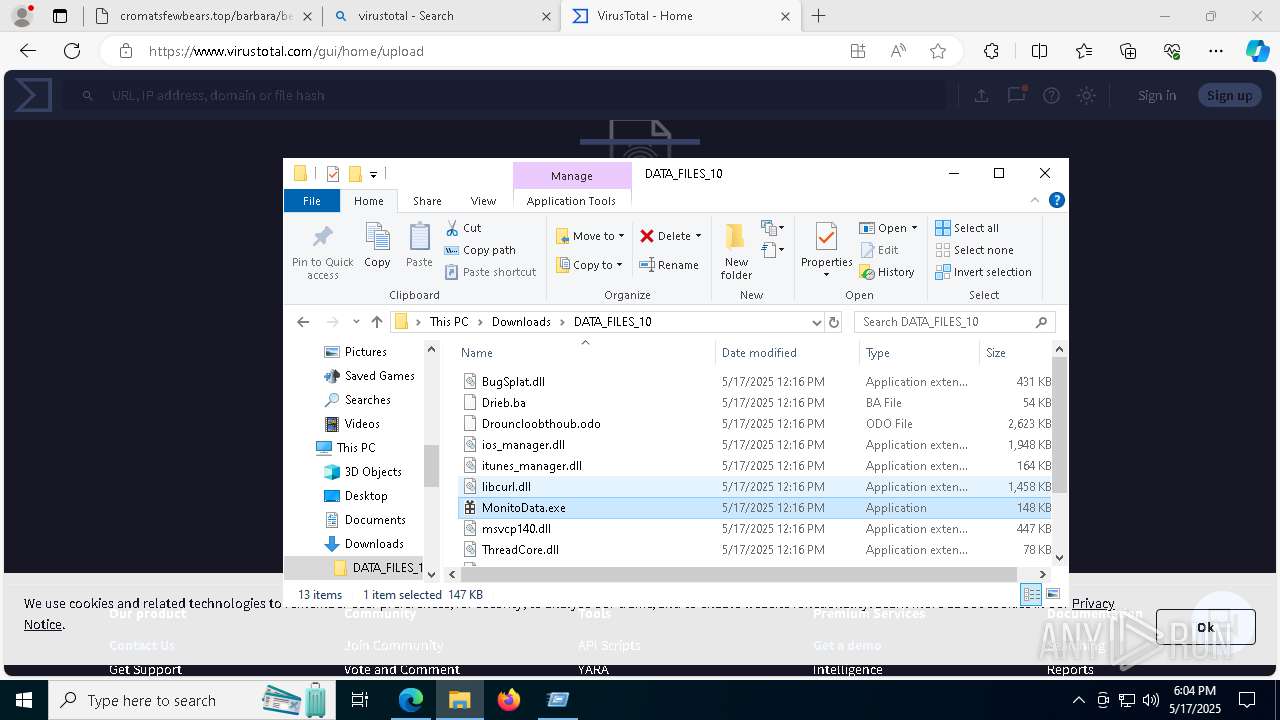Expand Properties dropdown arrow
Viewport: 1280px width, 720px height.
826,275
